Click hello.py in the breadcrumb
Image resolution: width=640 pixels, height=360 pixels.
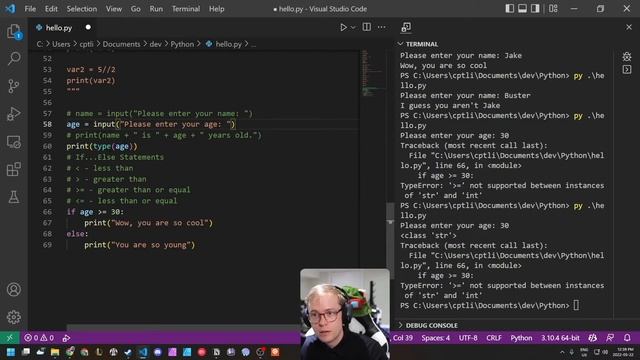229,44
